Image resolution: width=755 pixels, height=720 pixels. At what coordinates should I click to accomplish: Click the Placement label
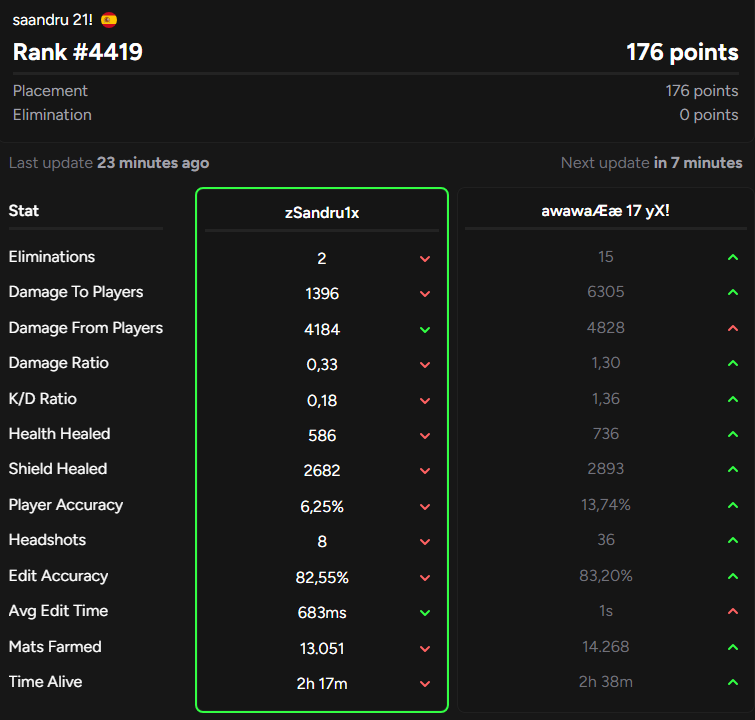(50, 91)
